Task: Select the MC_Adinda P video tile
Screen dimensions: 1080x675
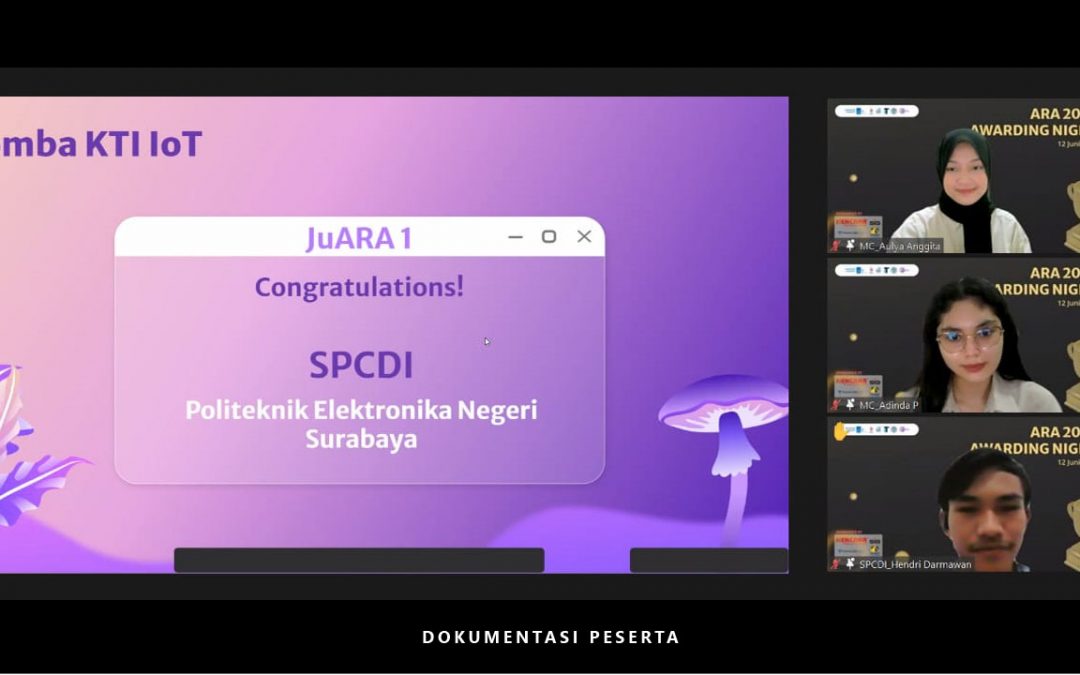Action: [x=953, y=335]
